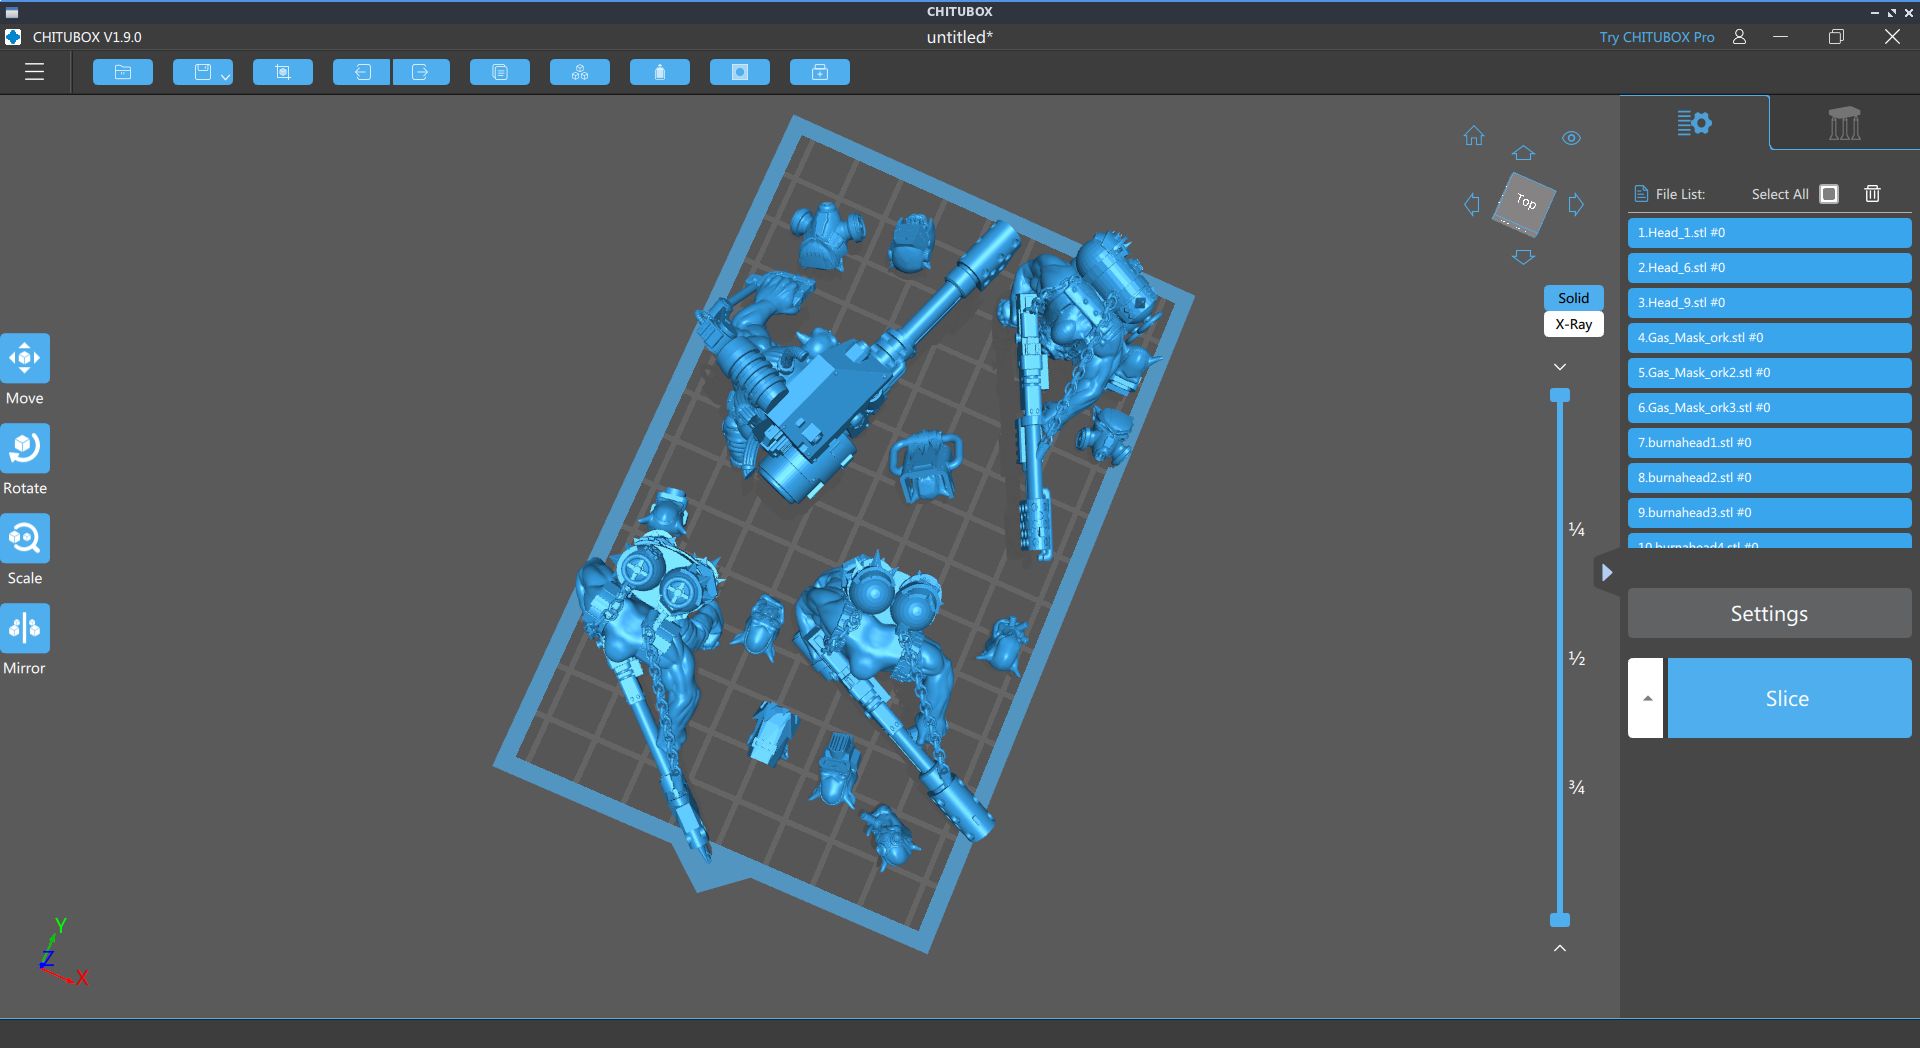Screen dimensions: 1920x1048
Task: Click the right arrow view rotation
Action: tap(1576, 205)
